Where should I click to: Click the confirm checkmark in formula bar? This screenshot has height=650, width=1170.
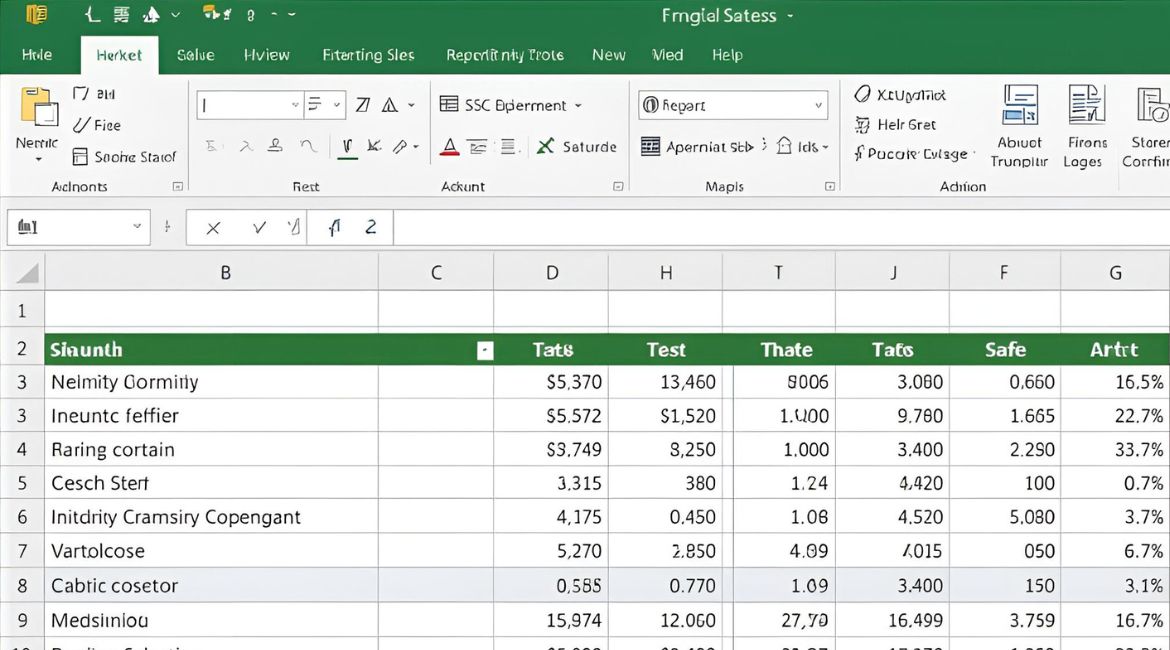(x=259, y=227)
